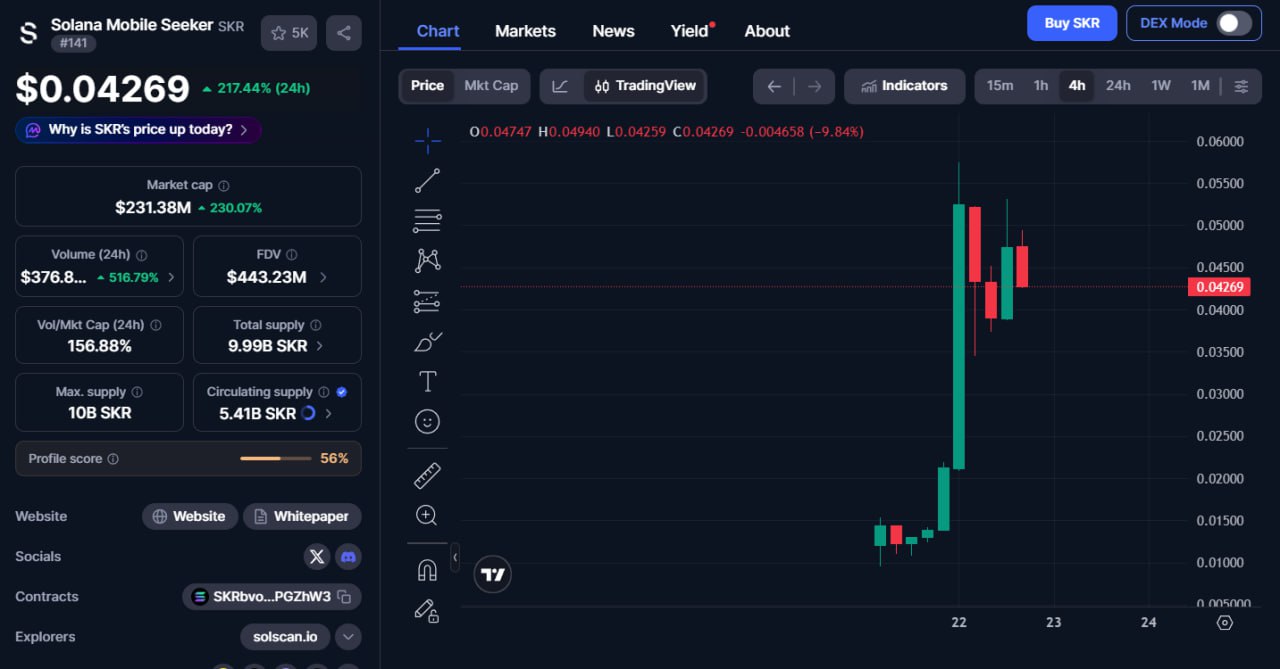The height and width of the screenshot is (669, 1280).
Task: Select the 1h timeframe option
Action: pos(1041,86)
